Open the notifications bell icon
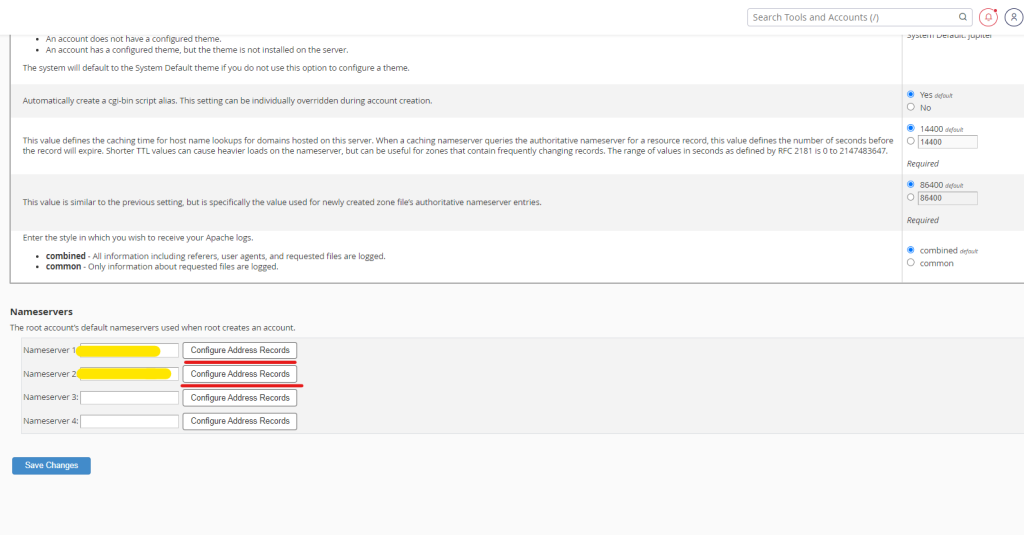Viewport: 1024px width, 535px height. [x=988, y=17]
